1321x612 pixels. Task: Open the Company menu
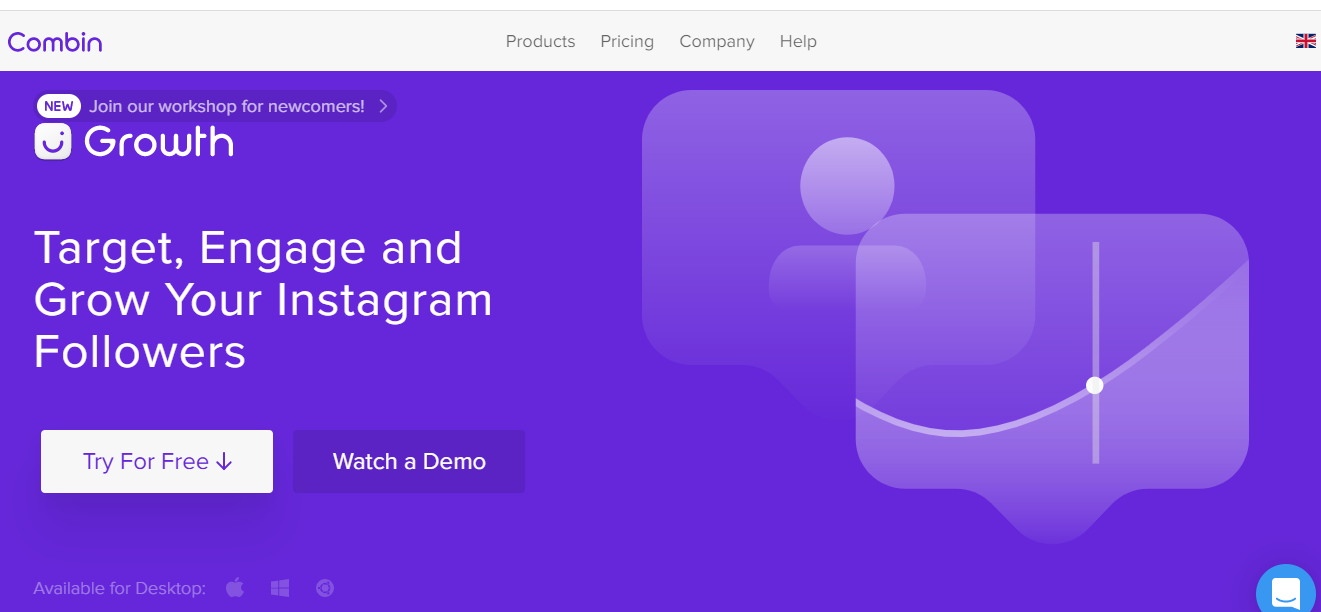717,41
